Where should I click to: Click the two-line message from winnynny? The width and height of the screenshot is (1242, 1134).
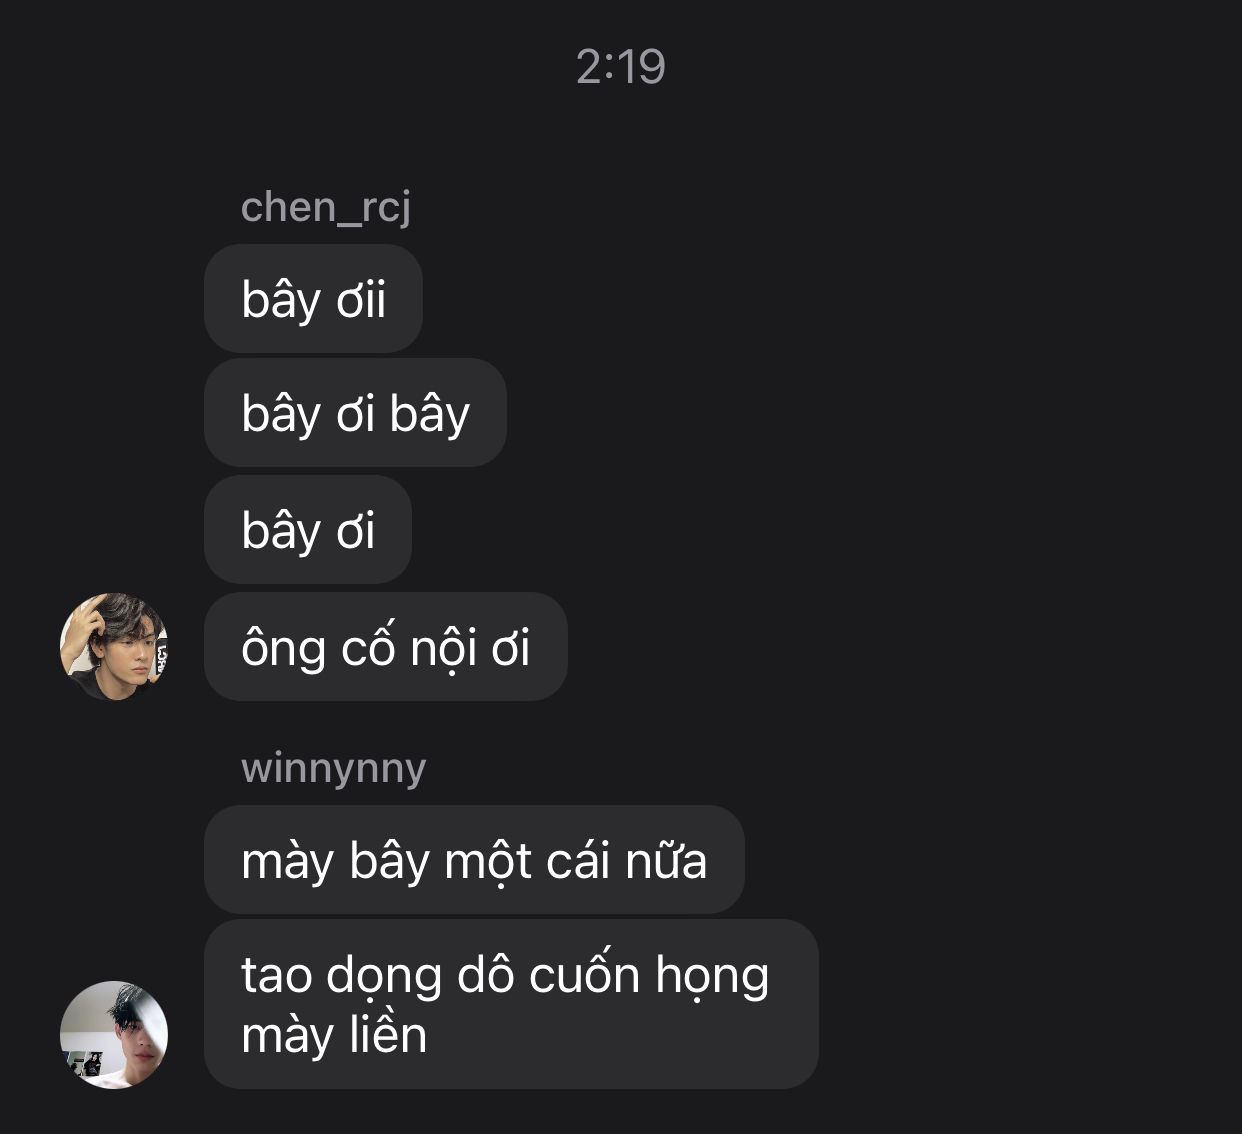pyautogui.click(x=511, y=1004)
